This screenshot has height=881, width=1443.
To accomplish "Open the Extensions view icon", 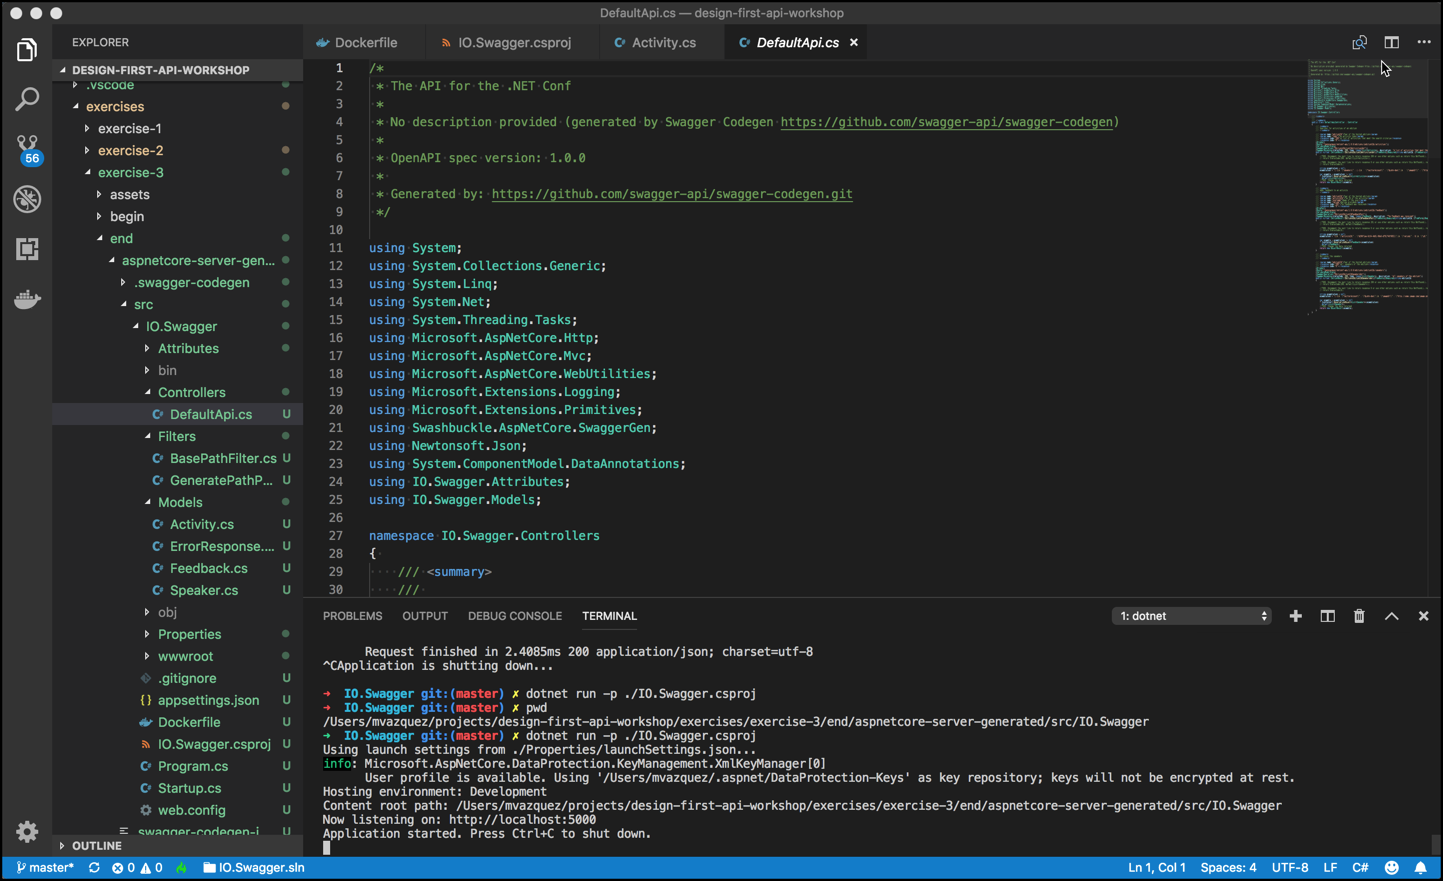I will click(x=27, y=249).
